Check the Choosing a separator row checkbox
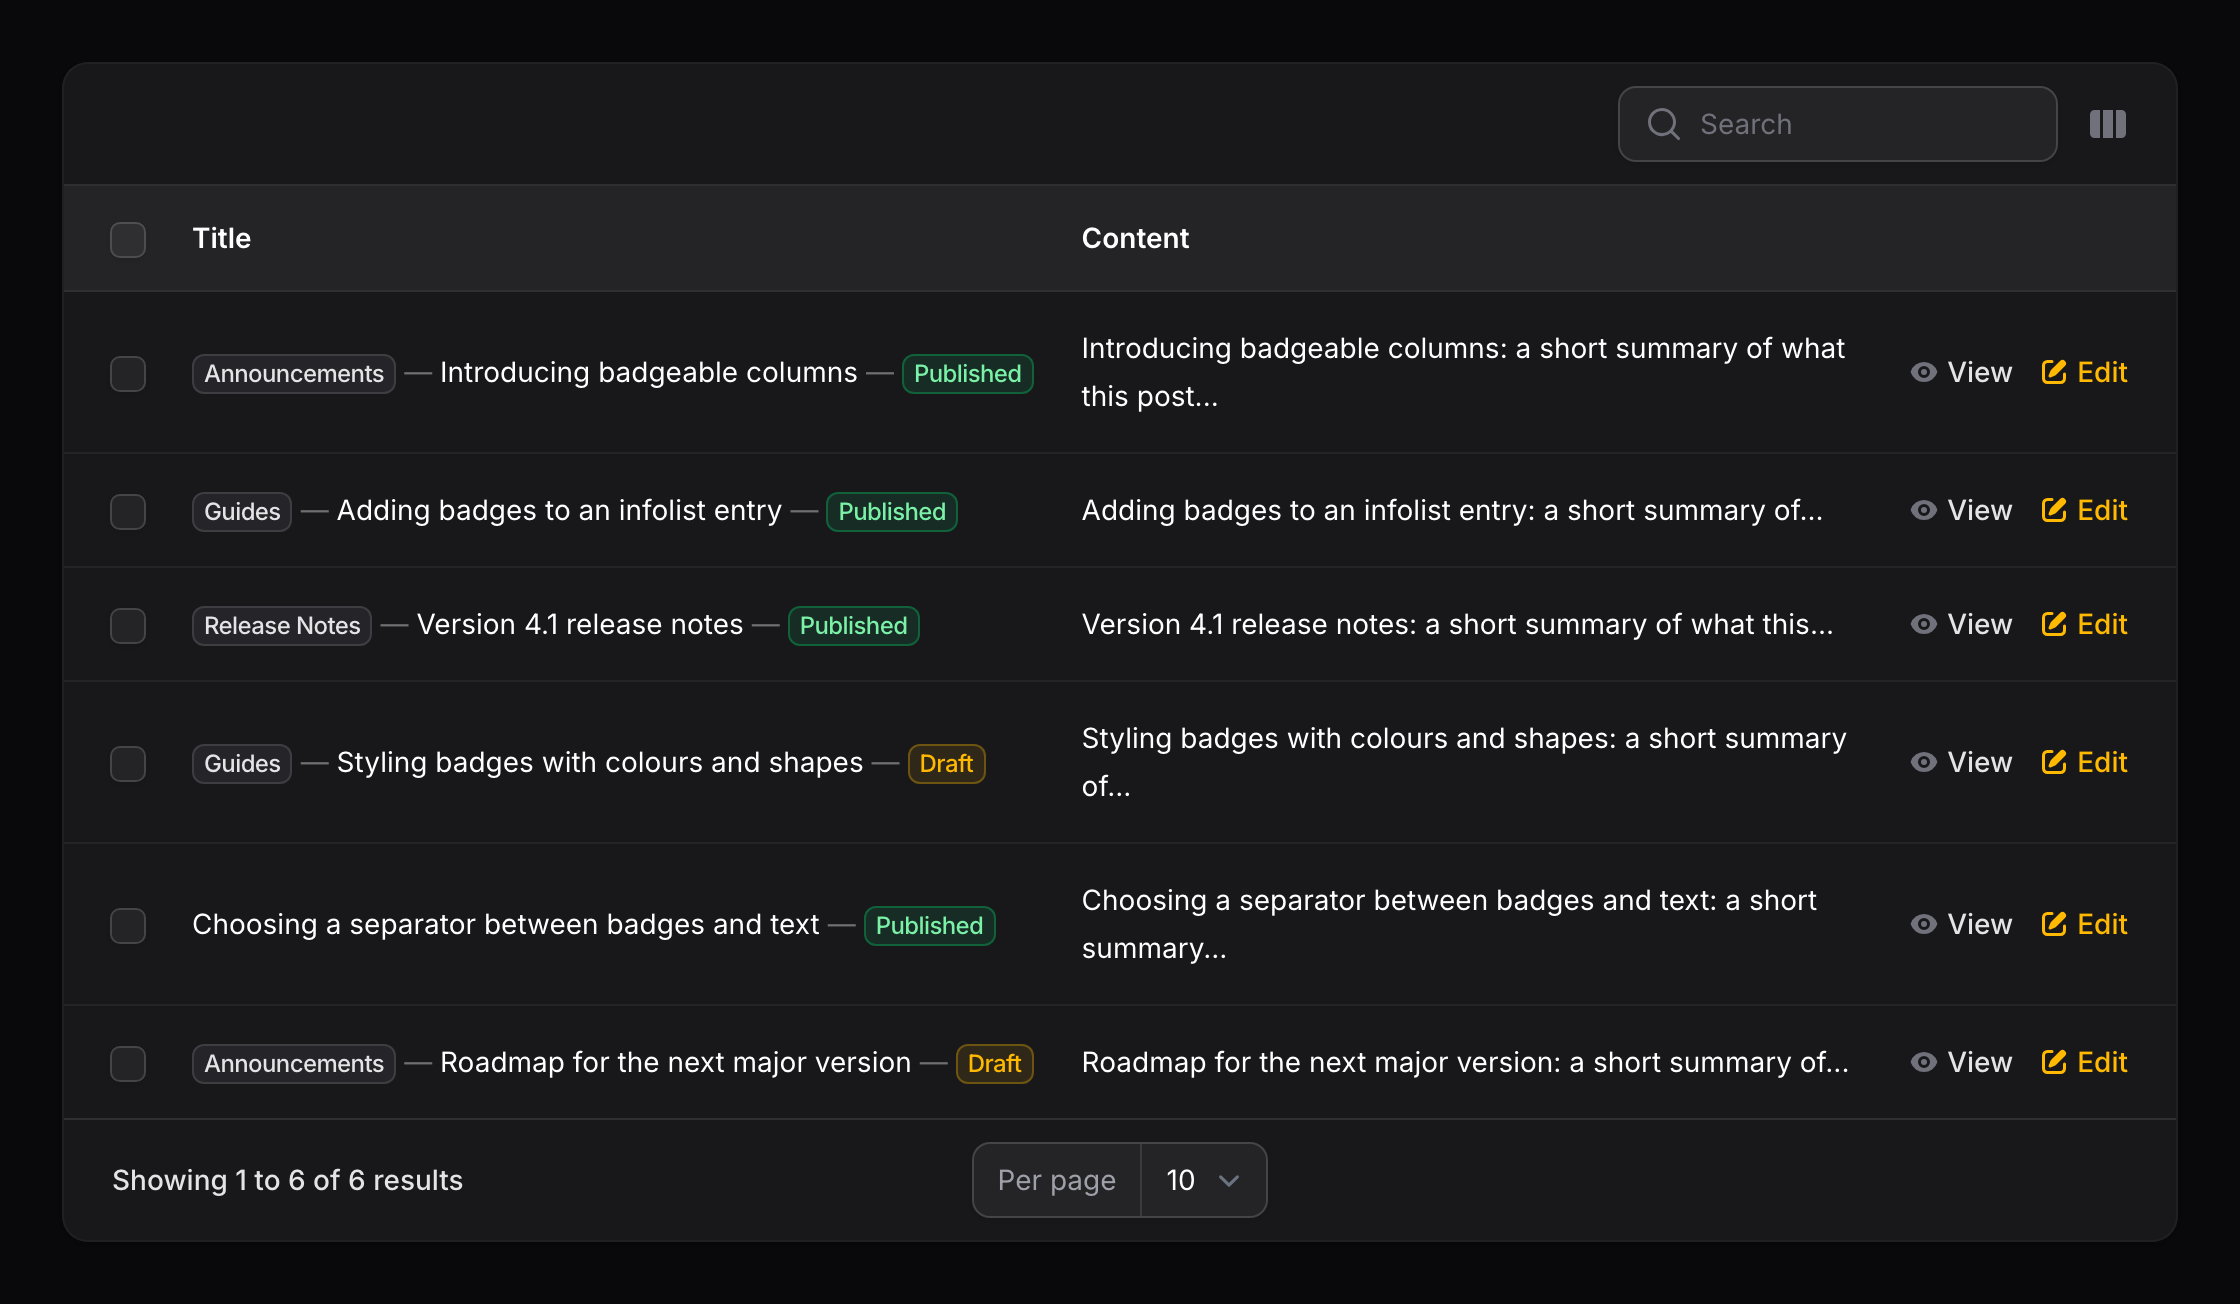 tap(128, 926)
